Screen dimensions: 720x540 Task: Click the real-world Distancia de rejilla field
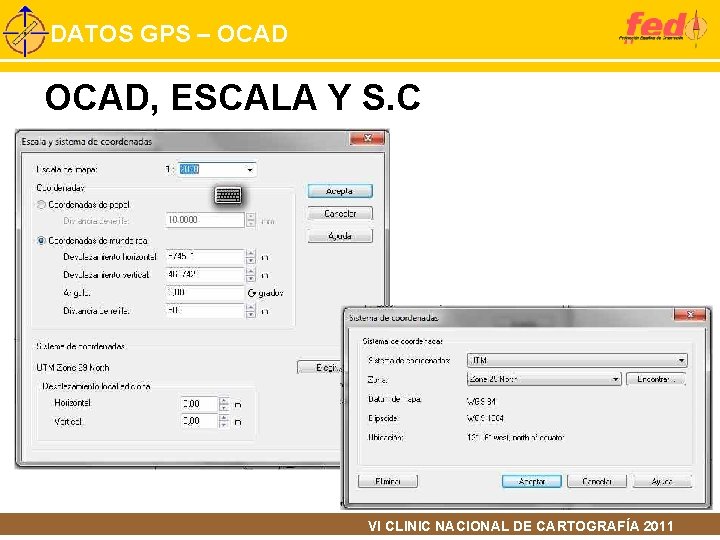click(205, 310)
